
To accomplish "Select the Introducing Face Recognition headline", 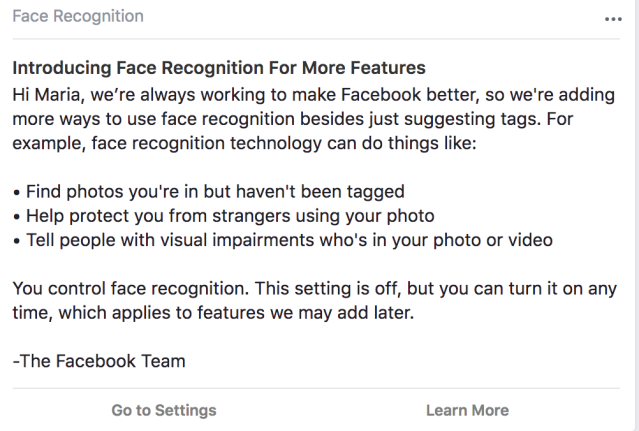I will [219, 68].
